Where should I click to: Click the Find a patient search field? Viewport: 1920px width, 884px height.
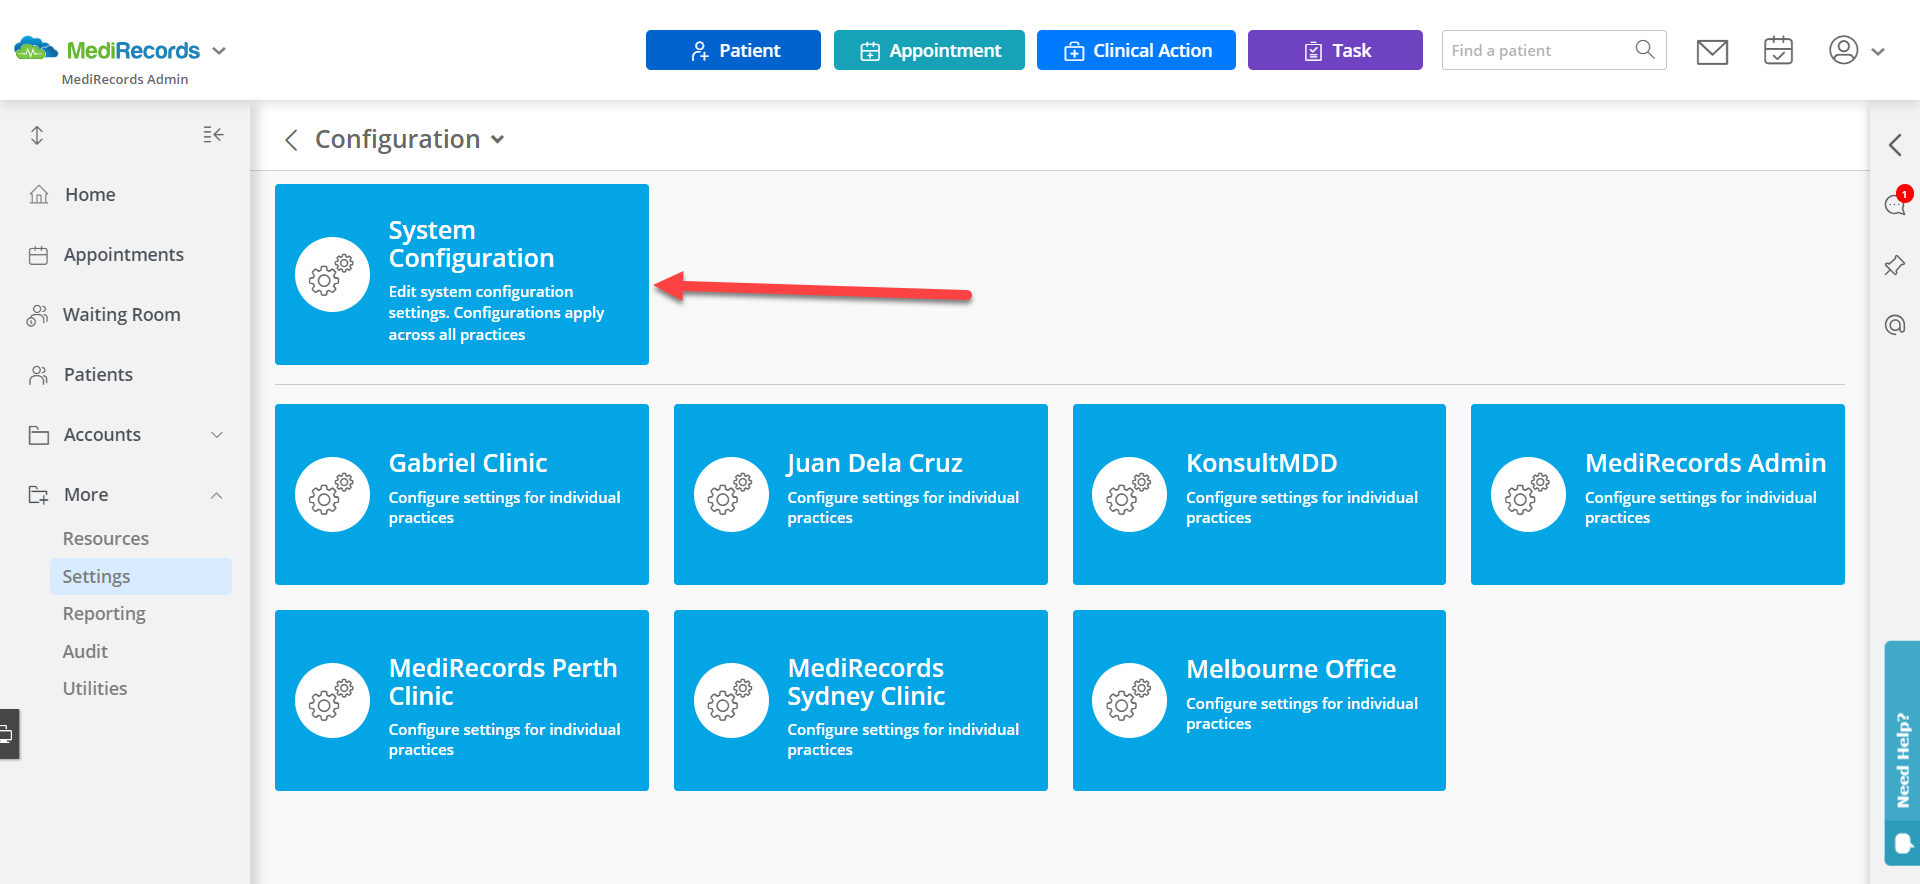(1554, 50)
